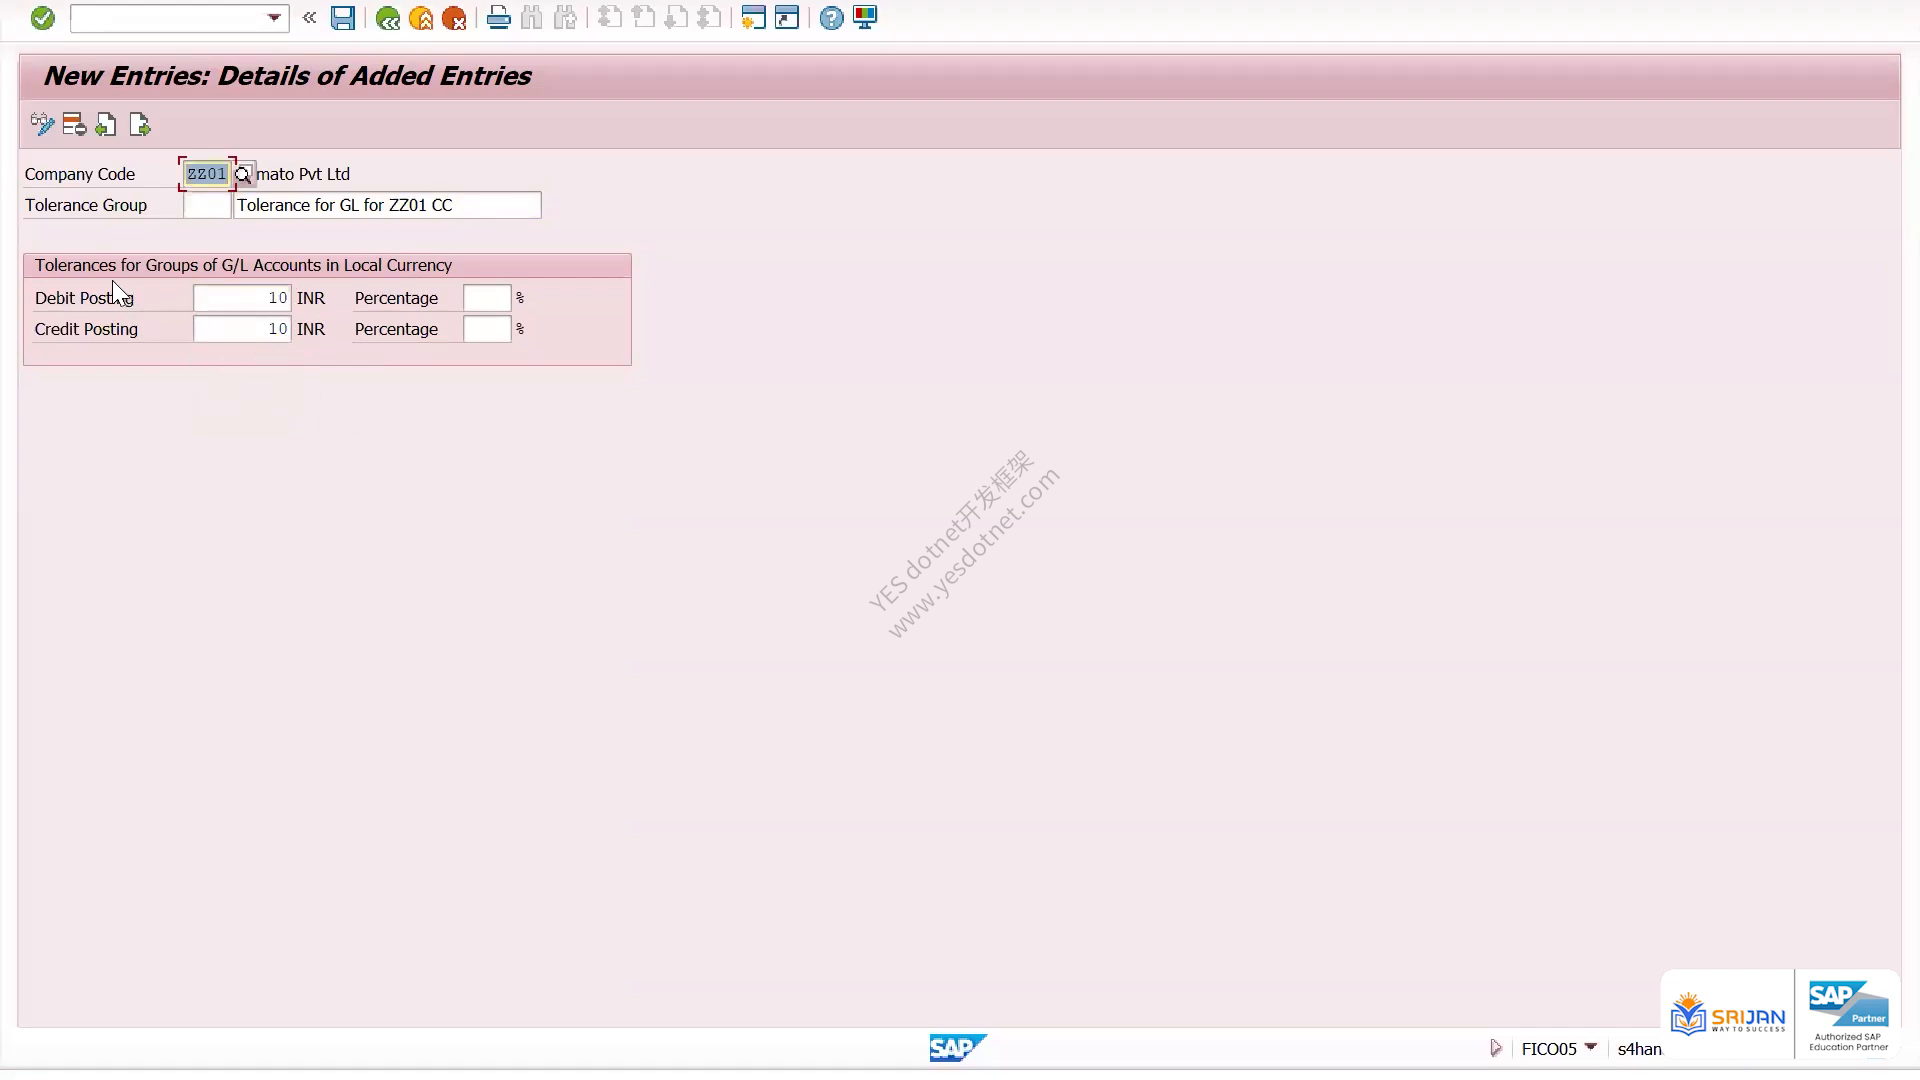This screenshot has width=1920, height=1080.
Task: Open the command field dropdown arrow
Action: [274, 18]
